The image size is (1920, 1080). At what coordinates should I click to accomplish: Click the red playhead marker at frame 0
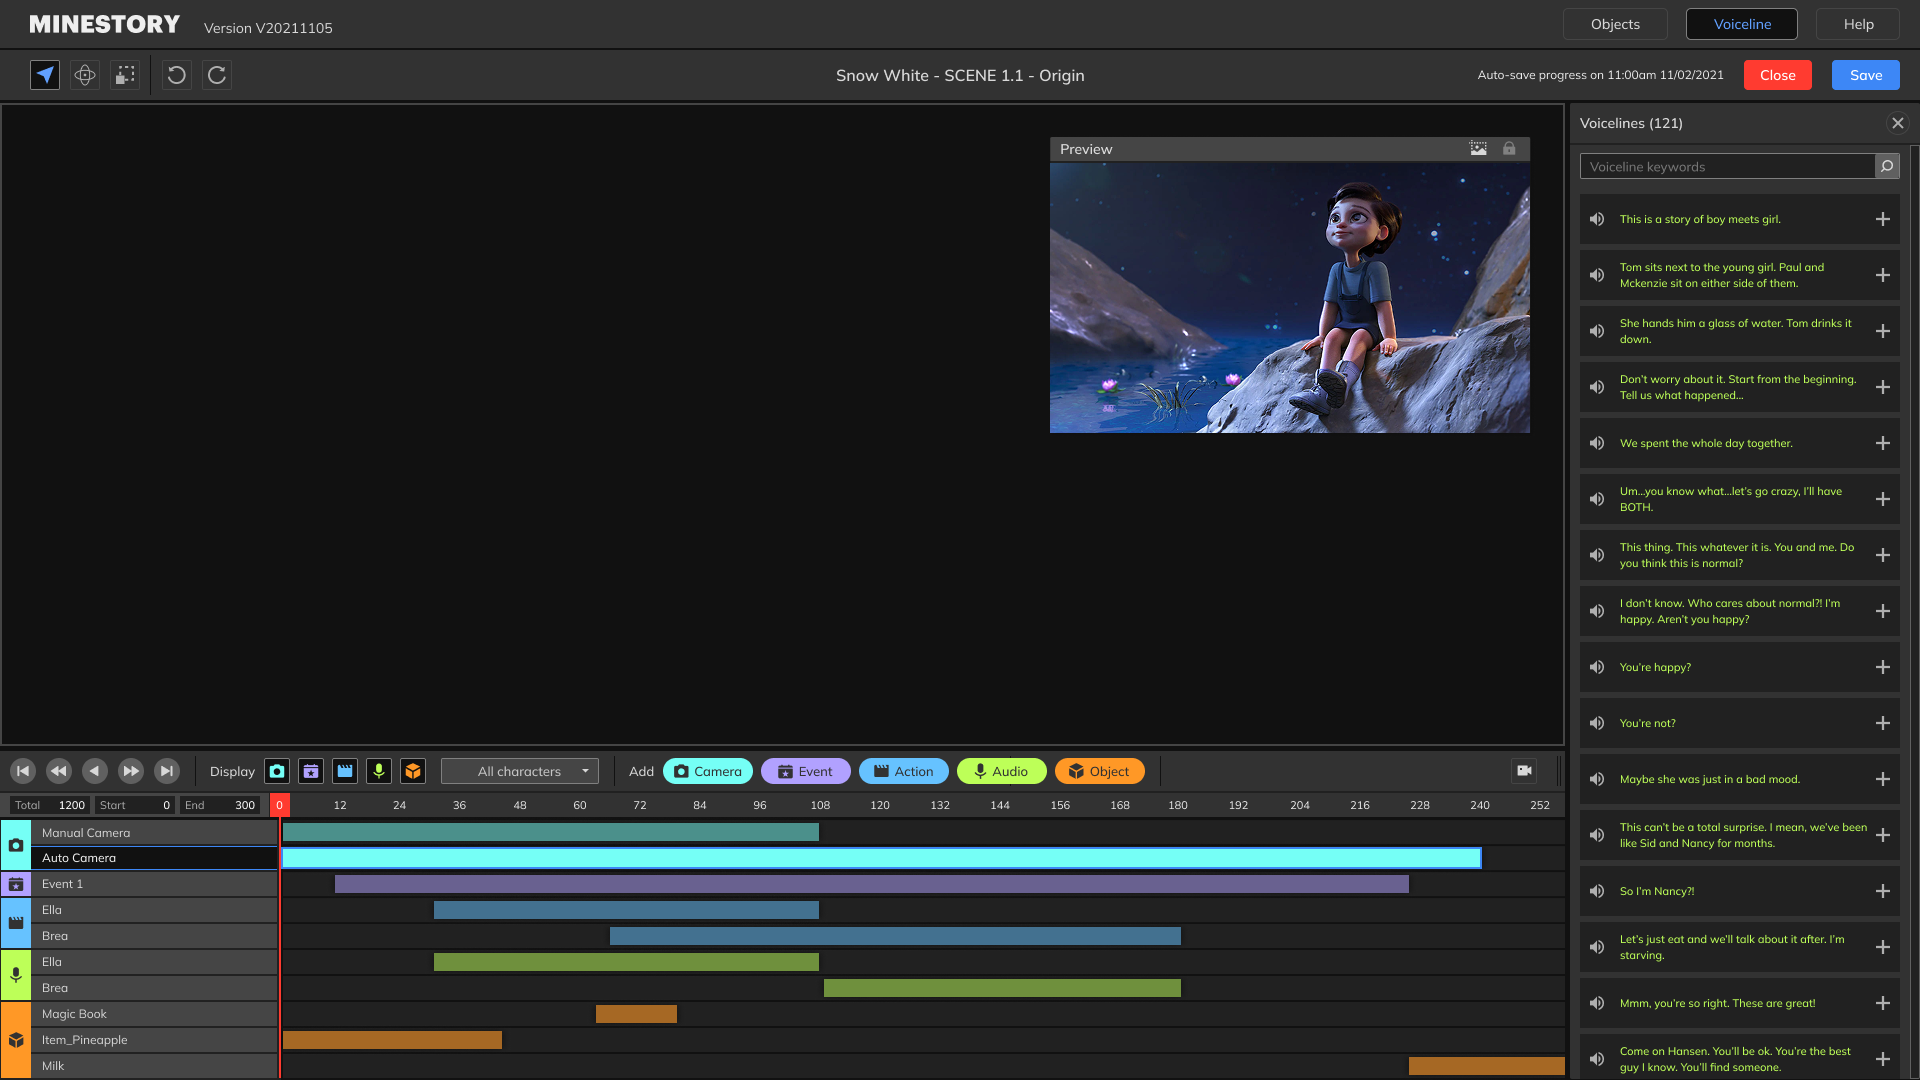tap(280, 805)
